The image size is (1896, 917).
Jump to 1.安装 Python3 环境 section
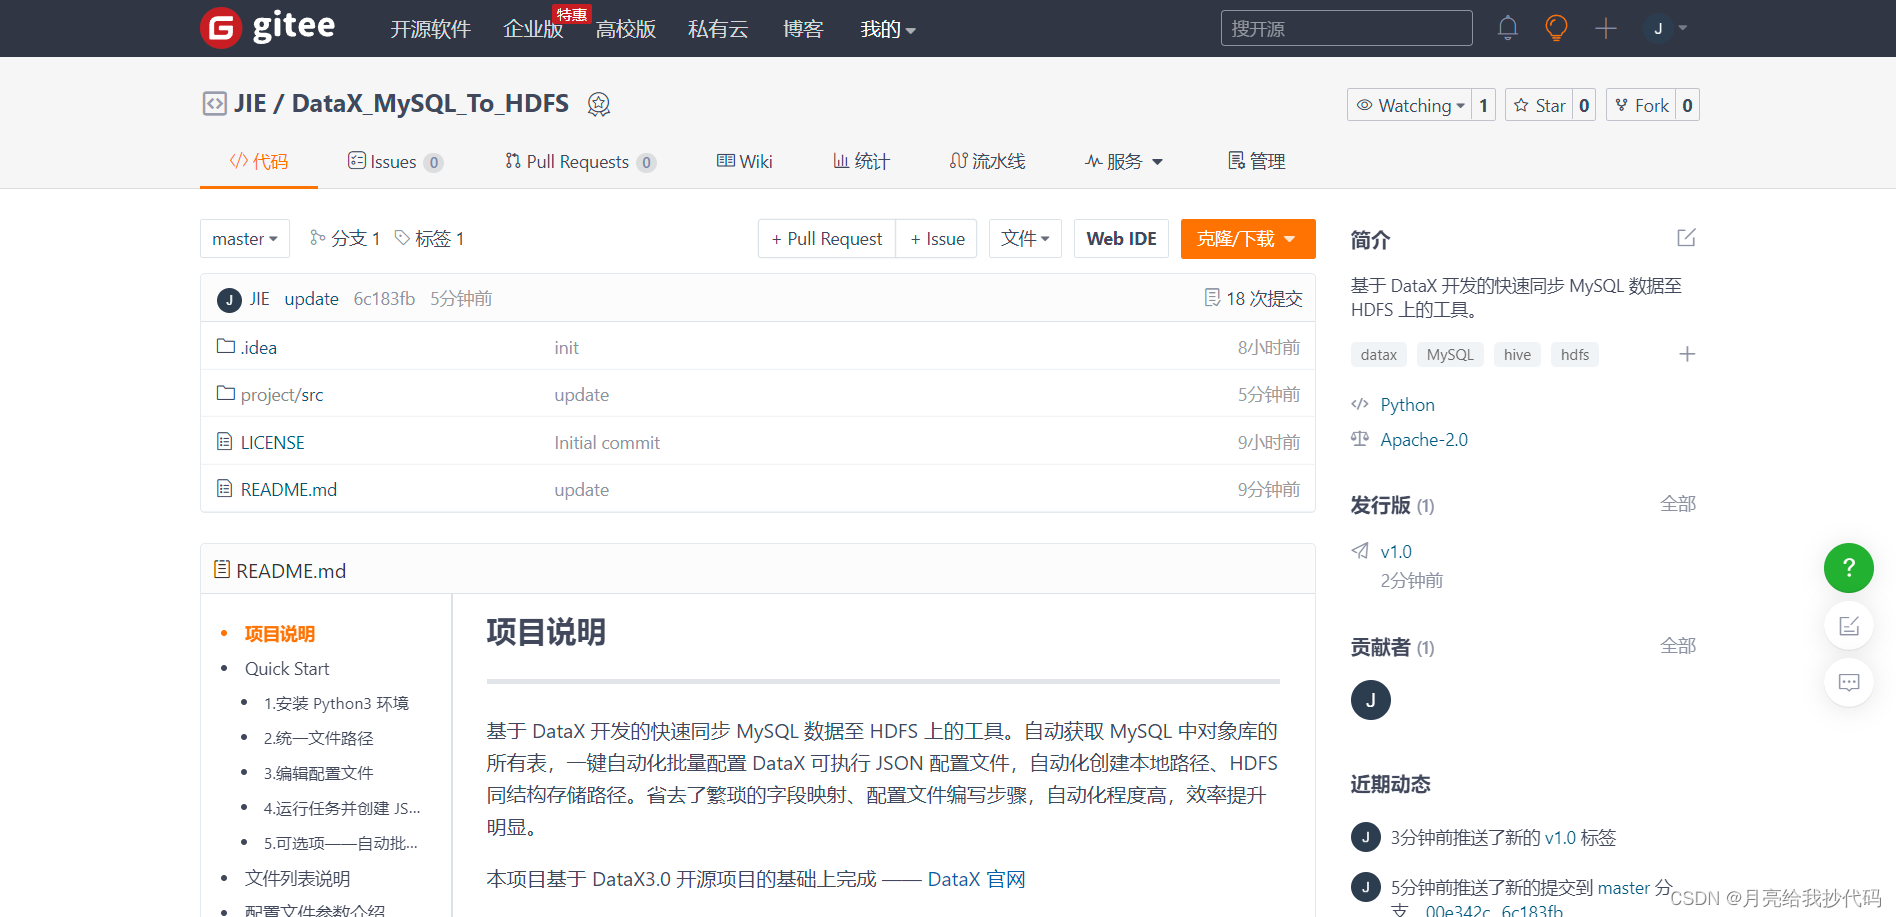pyautogui.click(x=336, y=703)
